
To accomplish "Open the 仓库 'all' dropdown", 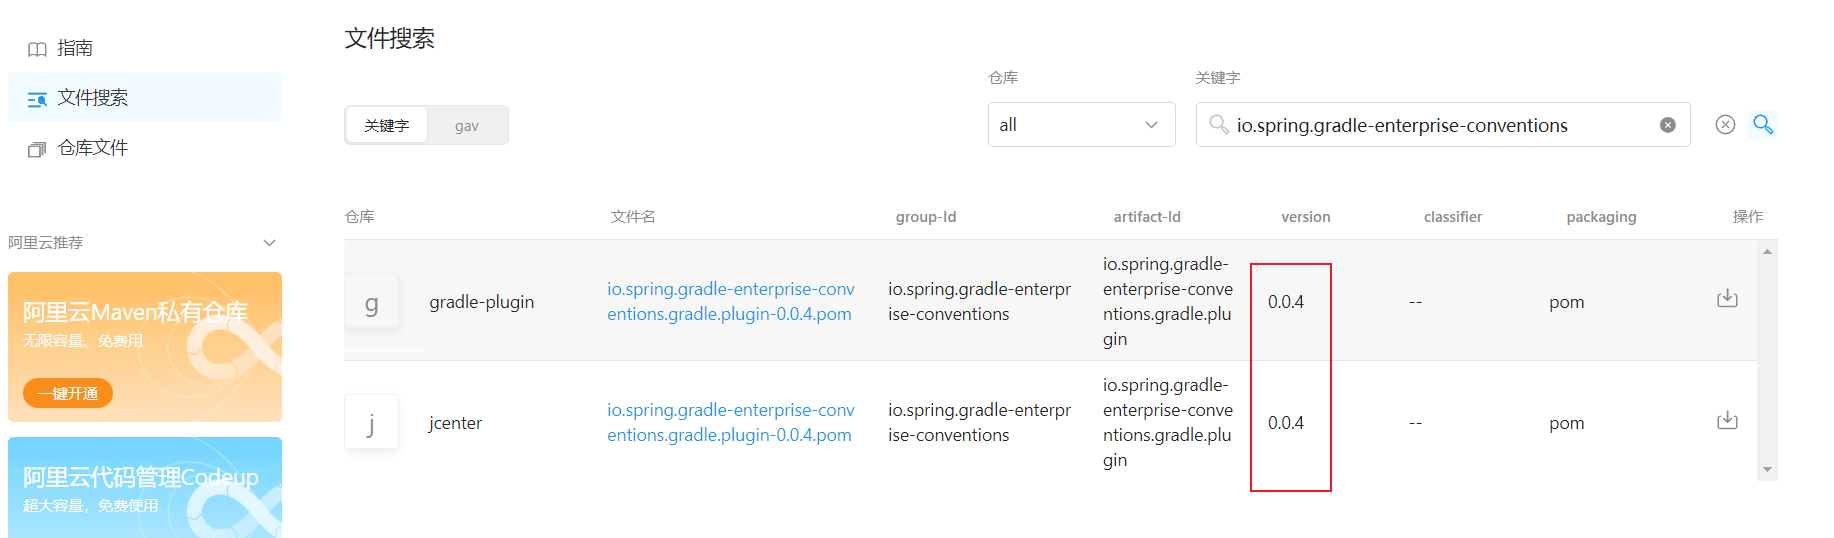I will pos(1081,125).
